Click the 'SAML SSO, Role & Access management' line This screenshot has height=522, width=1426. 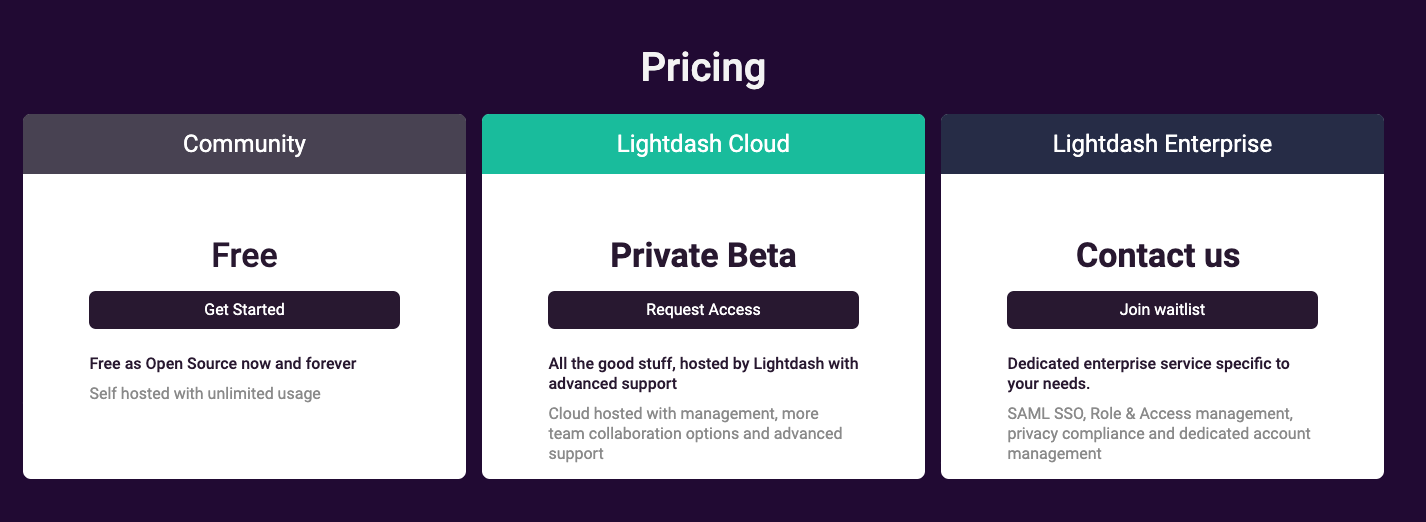coord(1150,414)
